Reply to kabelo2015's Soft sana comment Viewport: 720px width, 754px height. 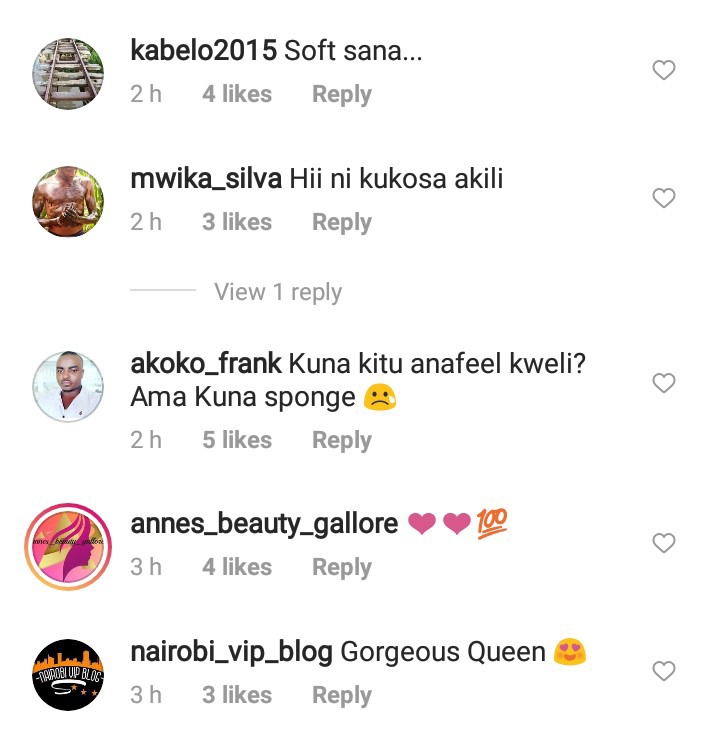(341, 94)
